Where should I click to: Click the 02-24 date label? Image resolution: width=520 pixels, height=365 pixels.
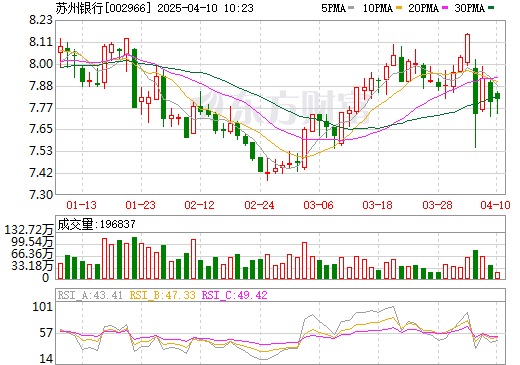(x=259, y=205)
